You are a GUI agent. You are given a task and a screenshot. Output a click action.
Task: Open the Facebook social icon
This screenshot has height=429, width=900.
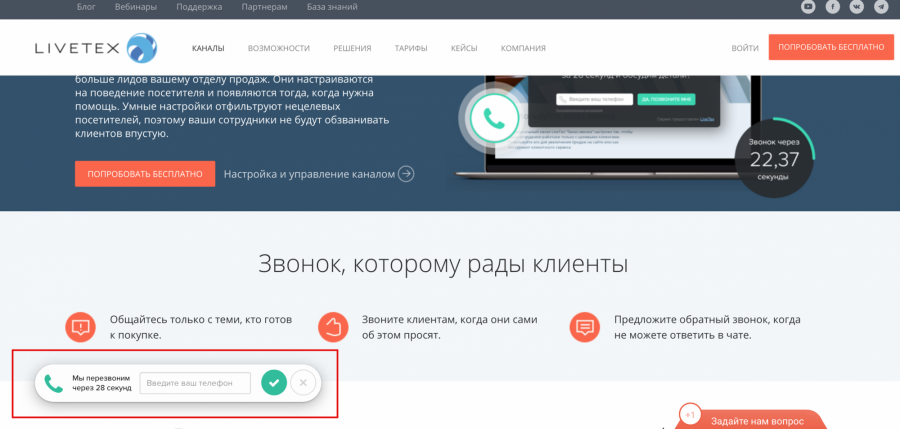(x=832, y=7)
